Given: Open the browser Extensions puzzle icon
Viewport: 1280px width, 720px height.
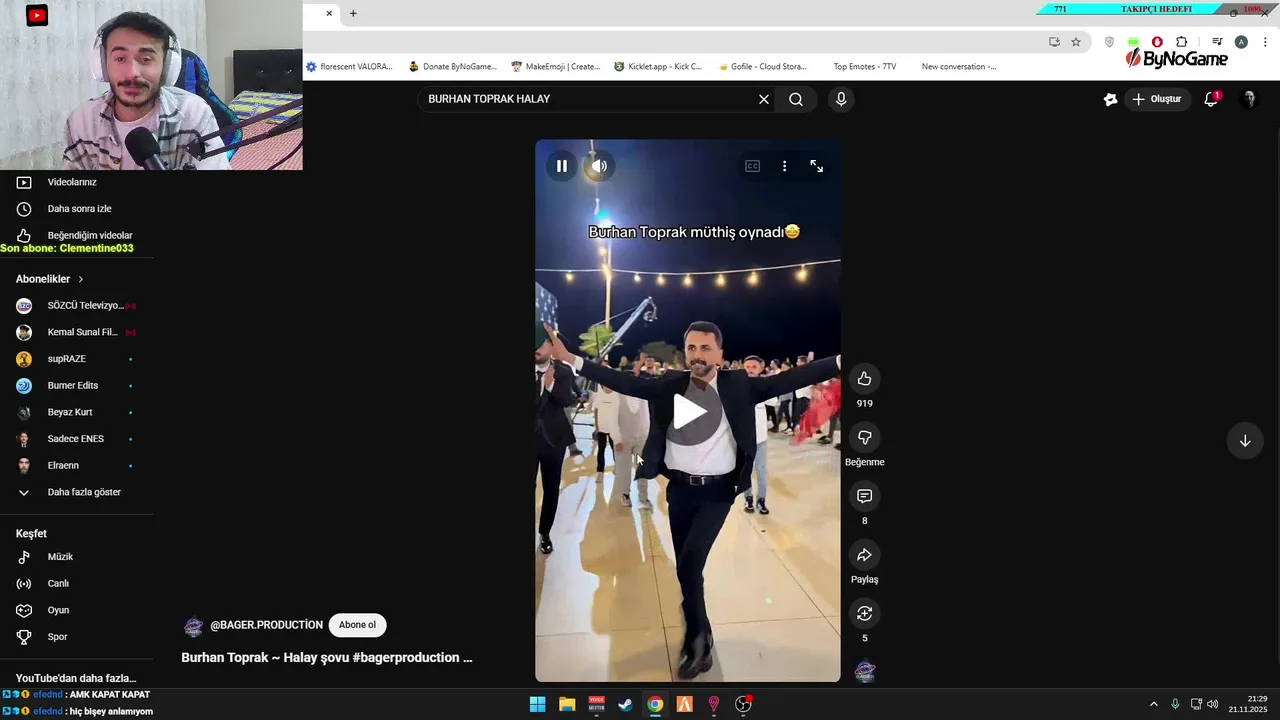Looking at the screenshot, I should (1181, 42).
